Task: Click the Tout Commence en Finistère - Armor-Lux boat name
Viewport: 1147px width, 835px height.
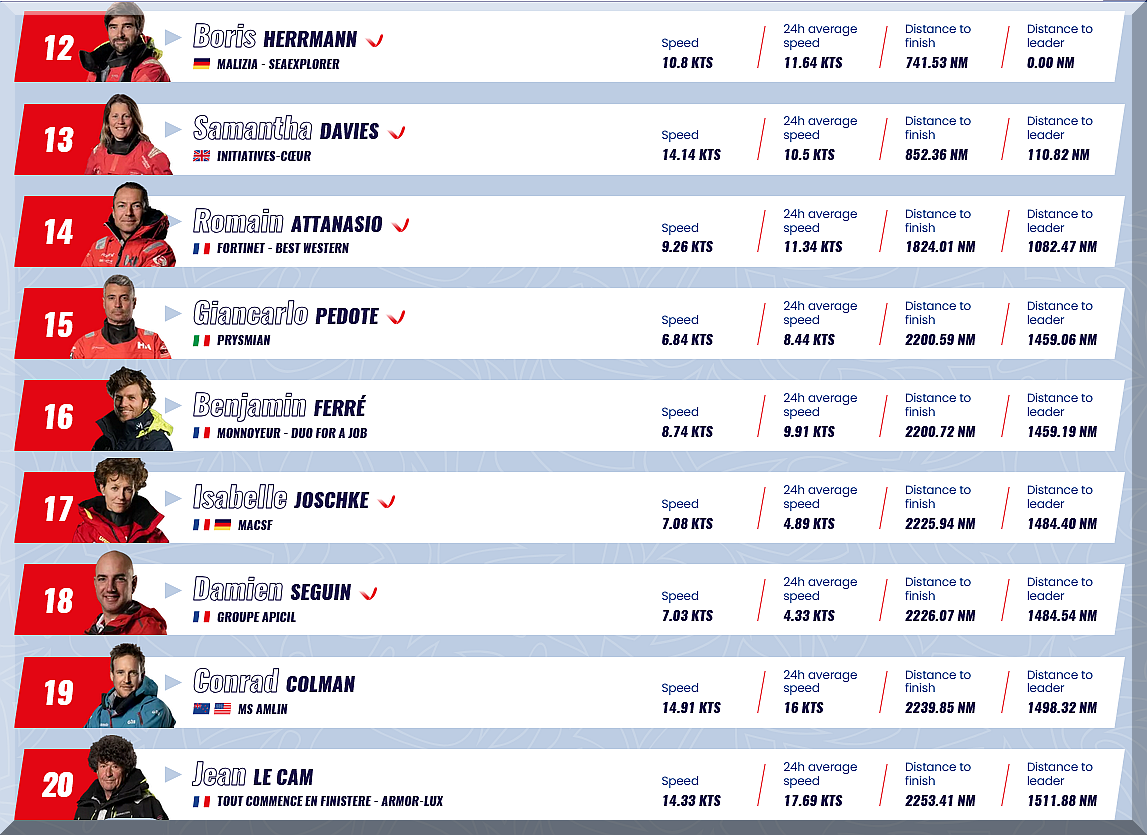Action: click(330, 801)
